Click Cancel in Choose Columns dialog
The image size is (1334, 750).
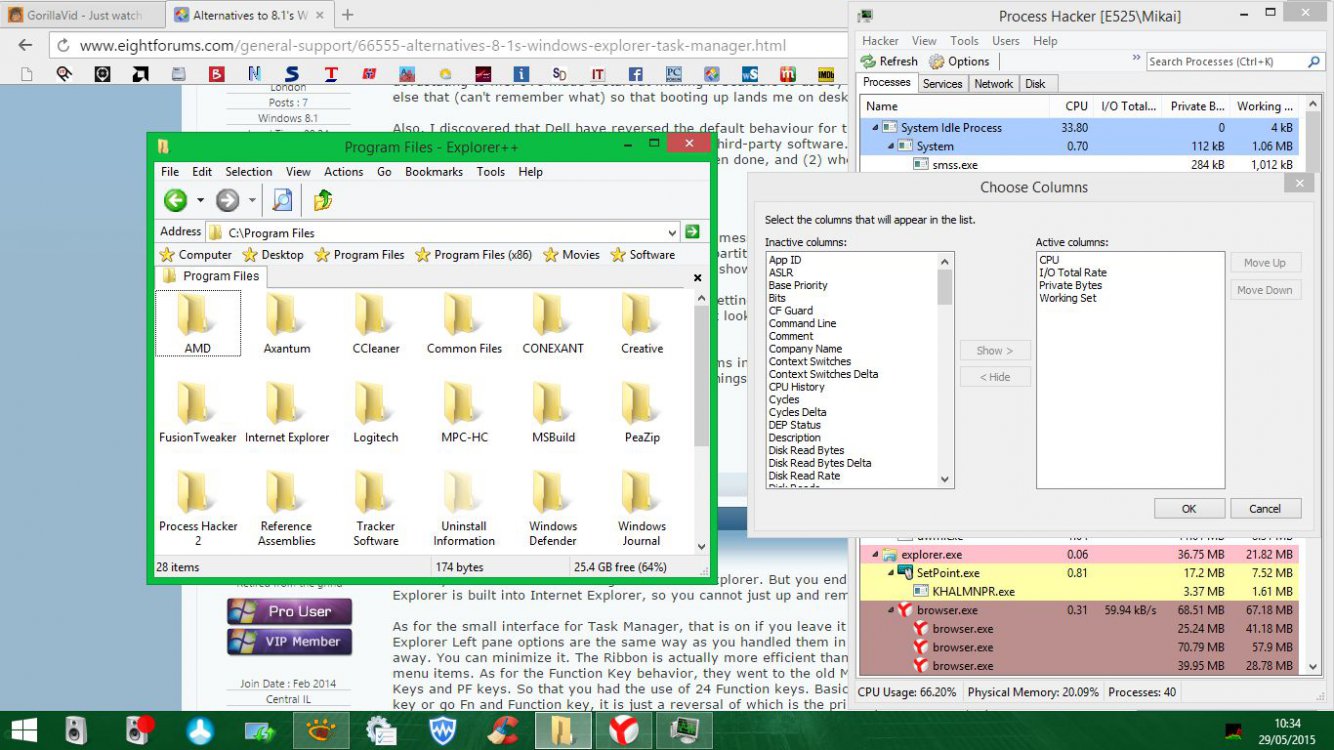[1265, 508]
